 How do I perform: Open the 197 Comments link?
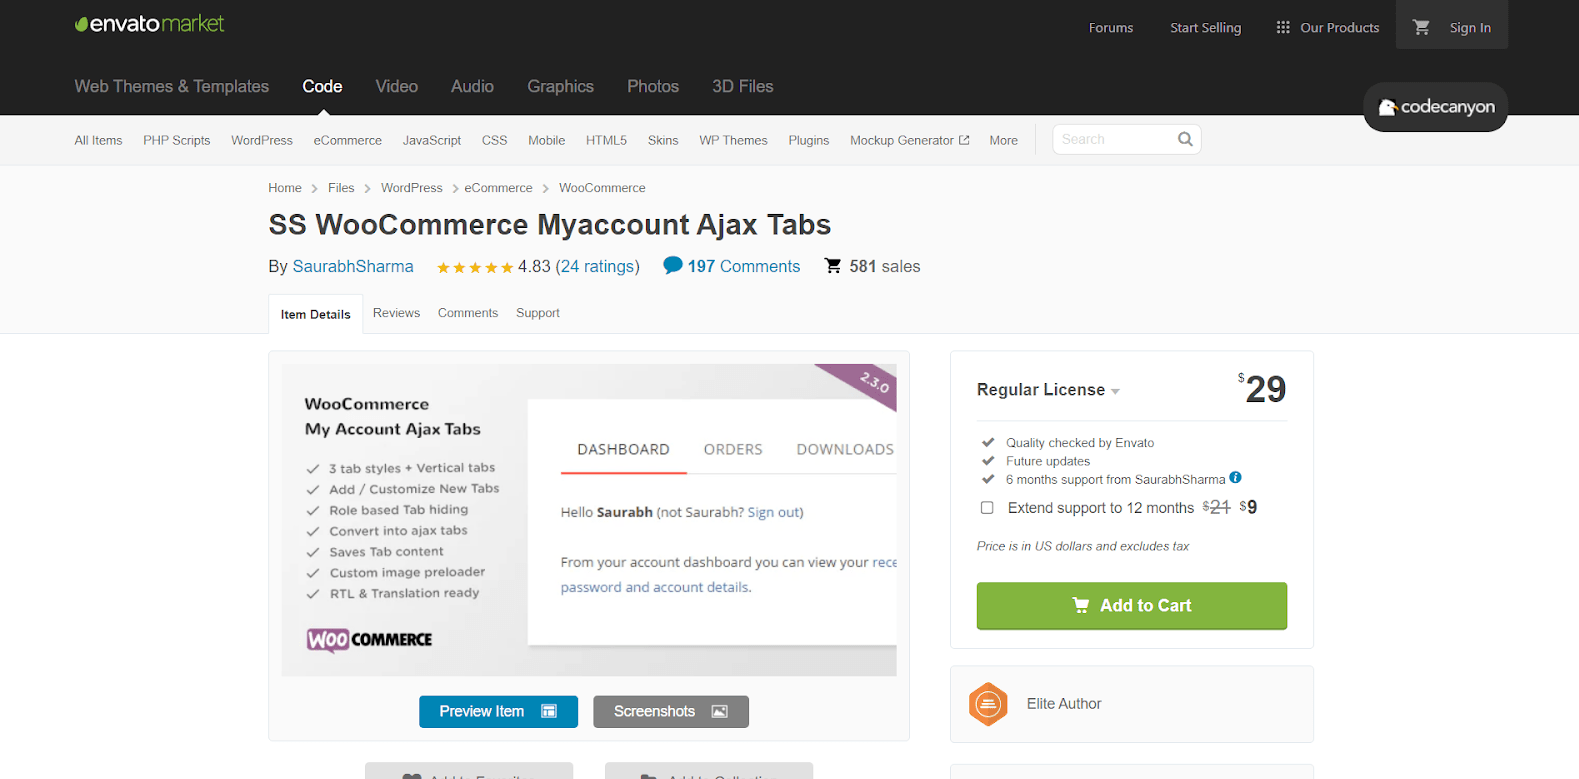[x=744, y=266]
